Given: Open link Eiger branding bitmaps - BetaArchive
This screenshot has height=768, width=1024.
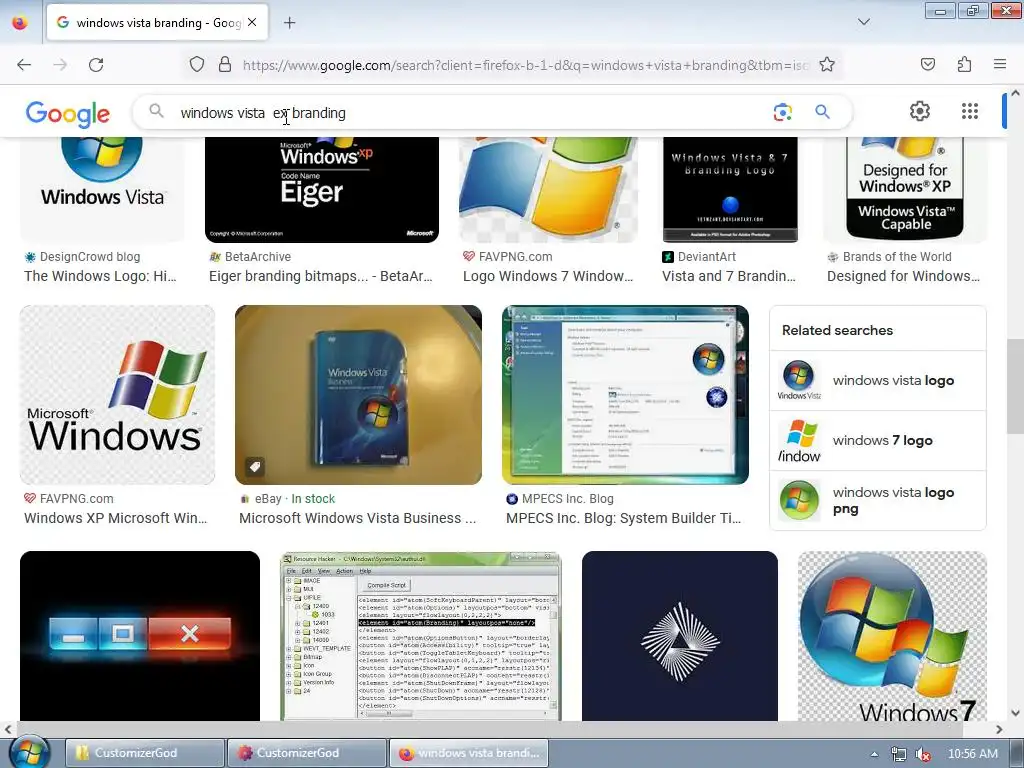Looking at the screenshot, I should pyautogui.click(x=321, y=276).
